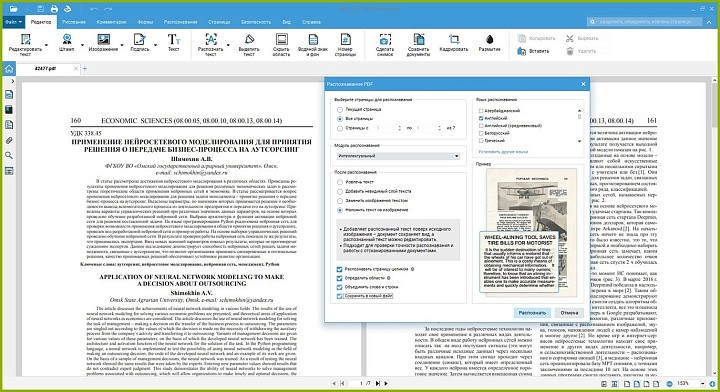Click the Подпись signature tool

(x=140, y=42)
